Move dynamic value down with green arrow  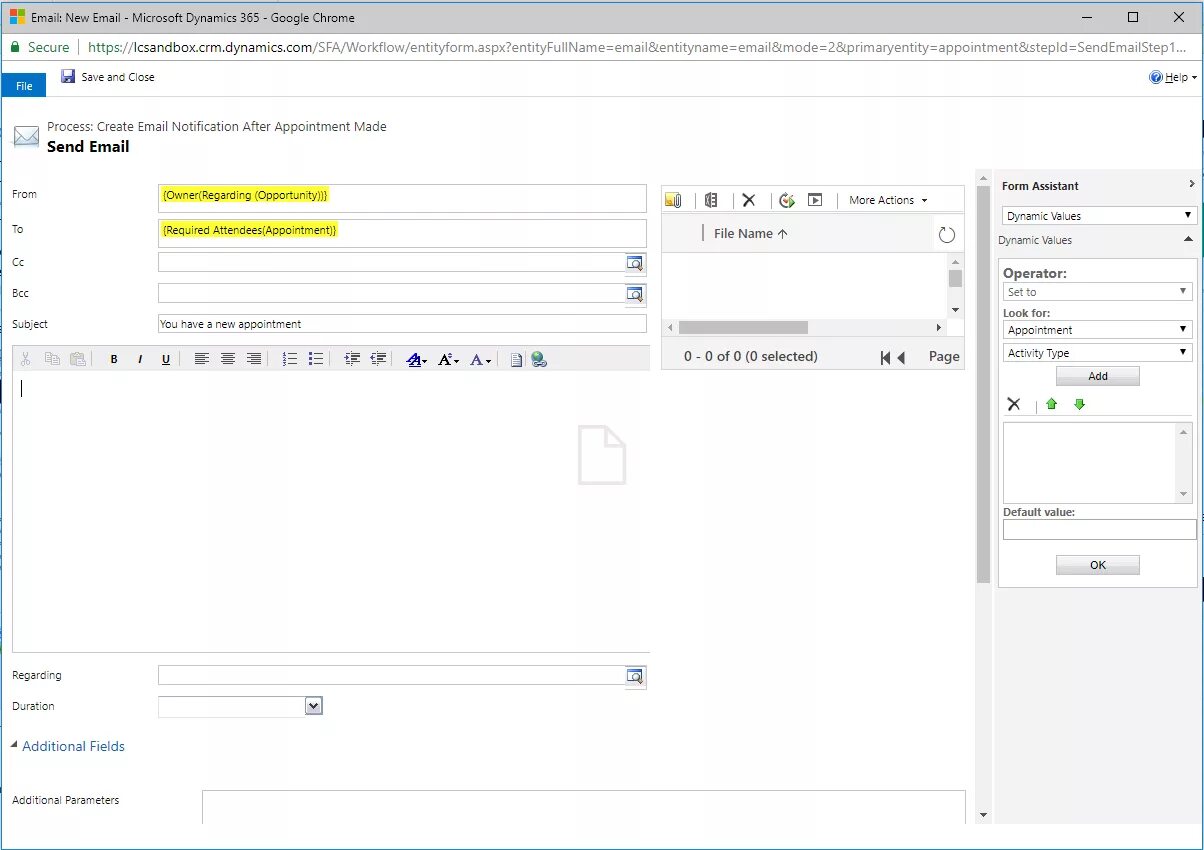[1079, 404]
